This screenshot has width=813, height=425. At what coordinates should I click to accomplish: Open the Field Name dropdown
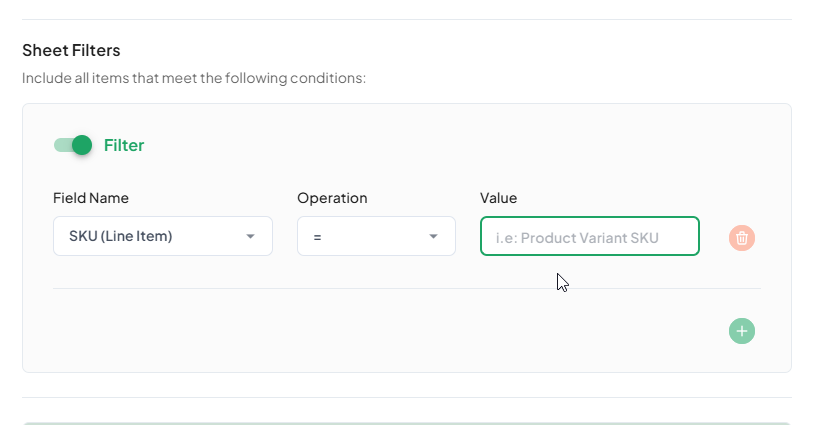click(162, 236)
